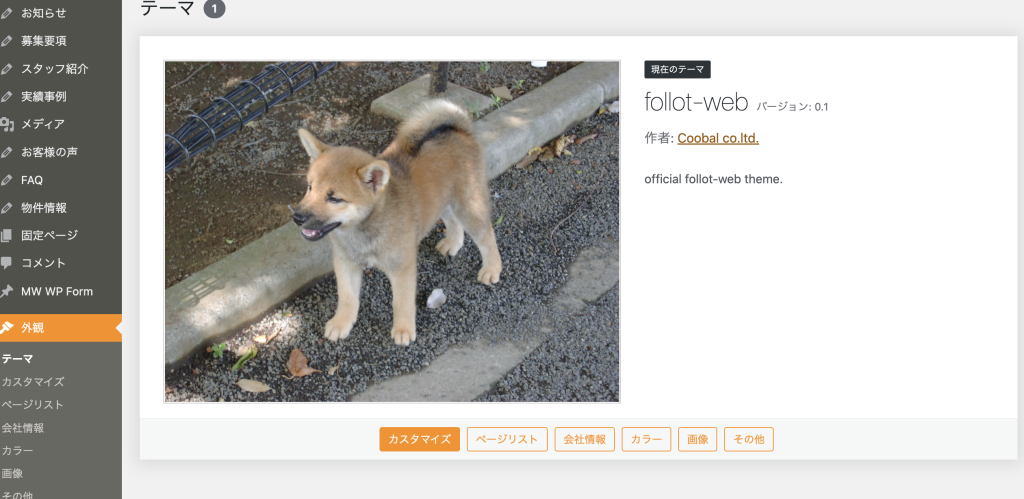Open the FAQ menu item
Screen dimensions: 1024x499
pyautogui.click(x=32, y=180)
